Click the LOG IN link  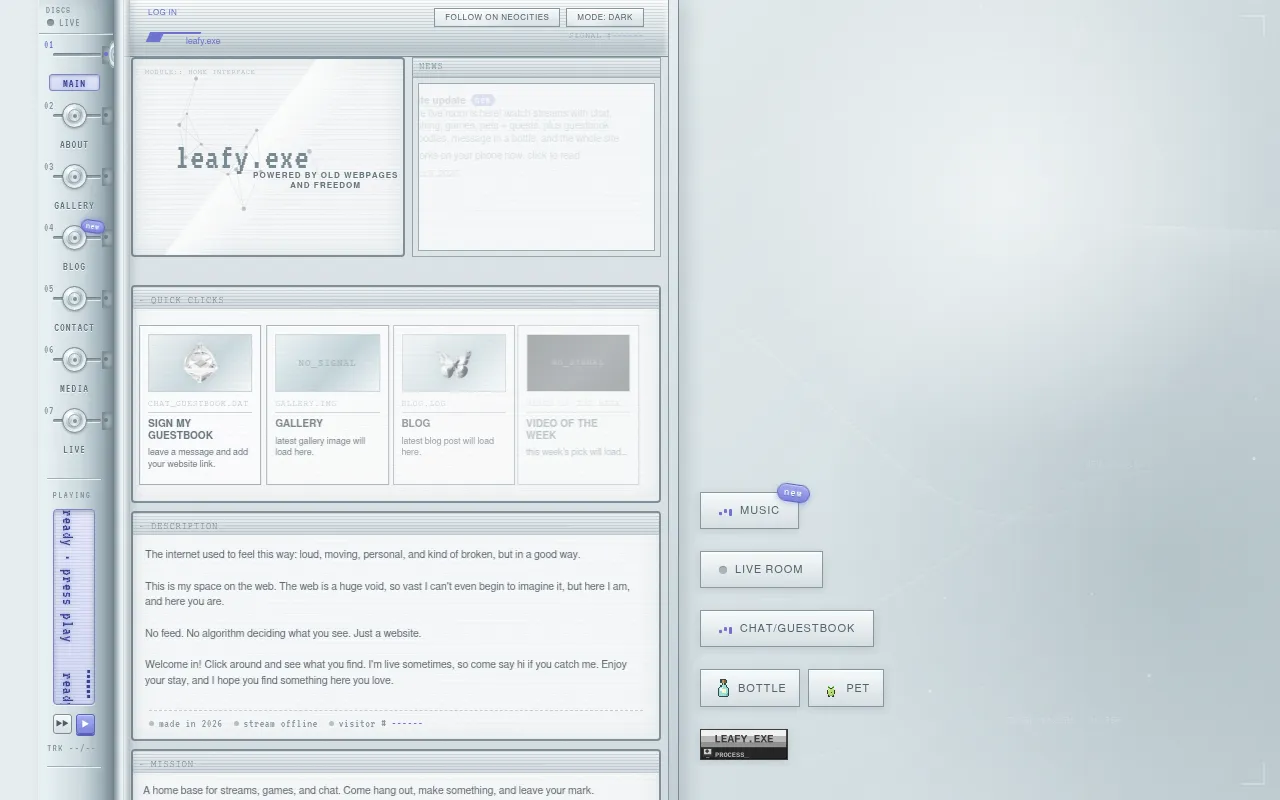tap(162, 12)
